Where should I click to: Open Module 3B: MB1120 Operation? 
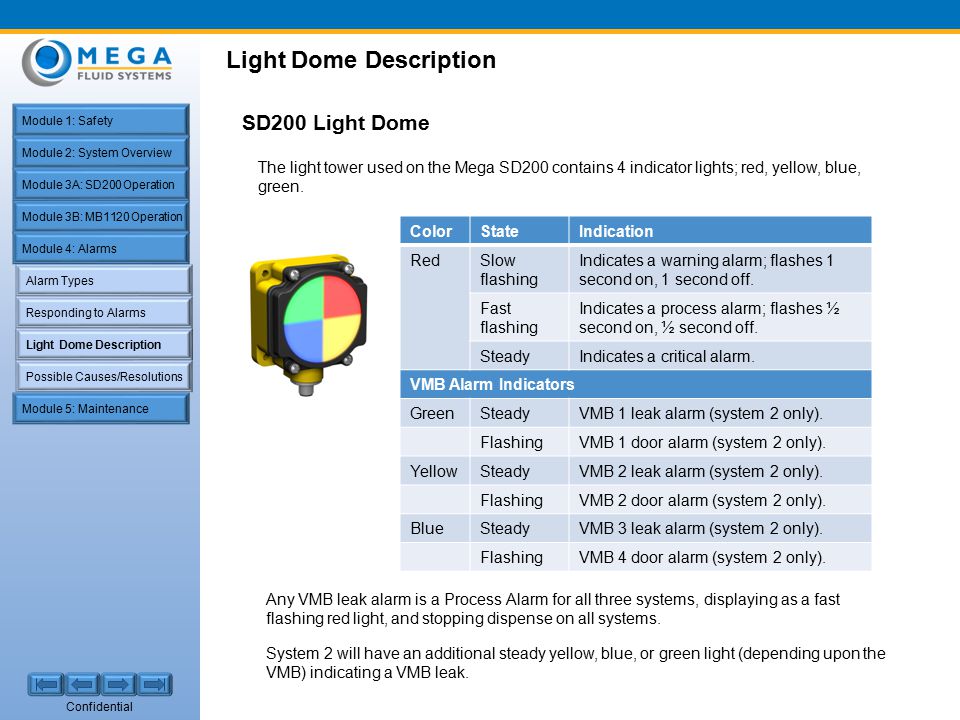click(x=100, y=216)
